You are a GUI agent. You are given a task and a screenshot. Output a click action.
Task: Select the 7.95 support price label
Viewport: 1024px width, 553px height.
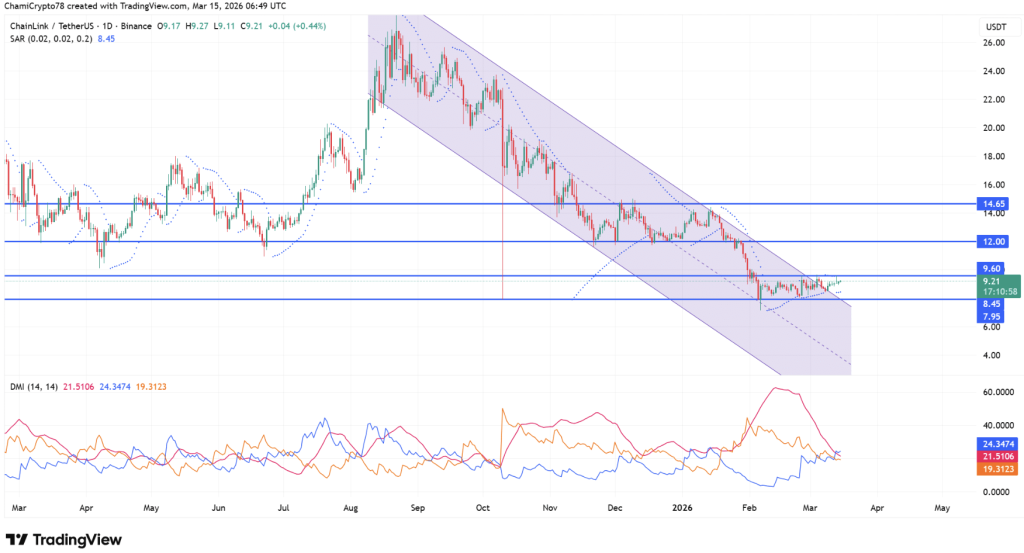point(992,316)
